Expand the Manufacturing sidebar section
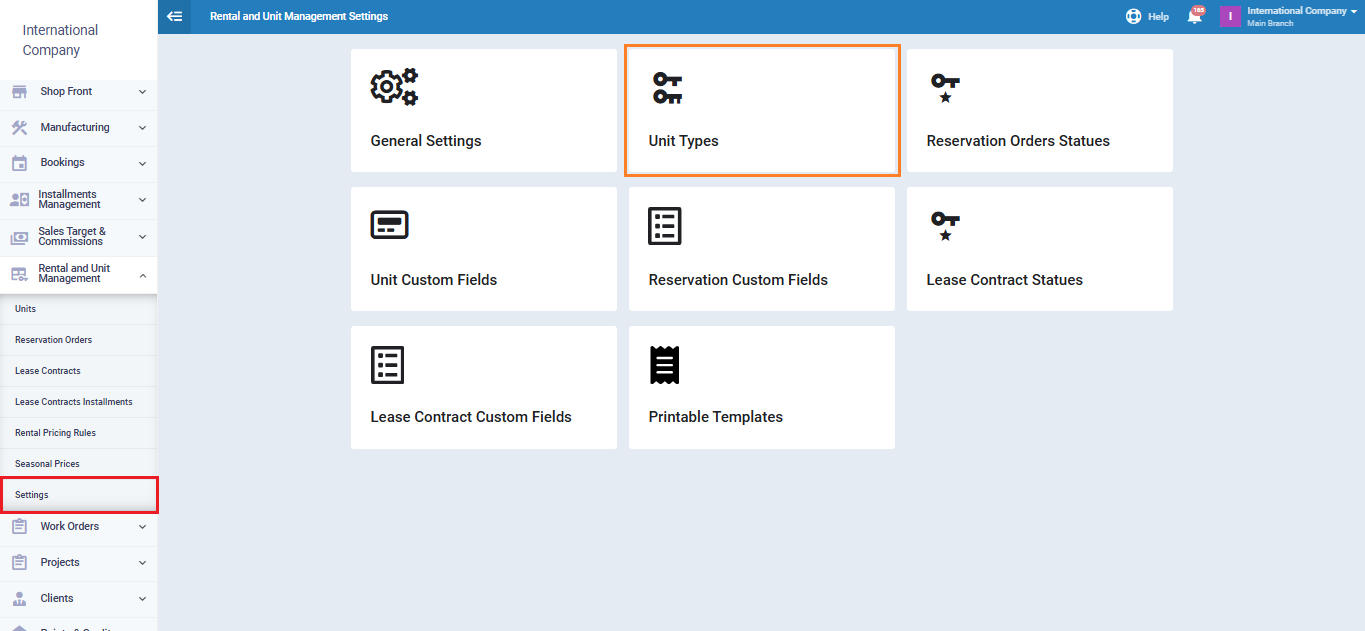1365x631 pixels. [79, 128]
